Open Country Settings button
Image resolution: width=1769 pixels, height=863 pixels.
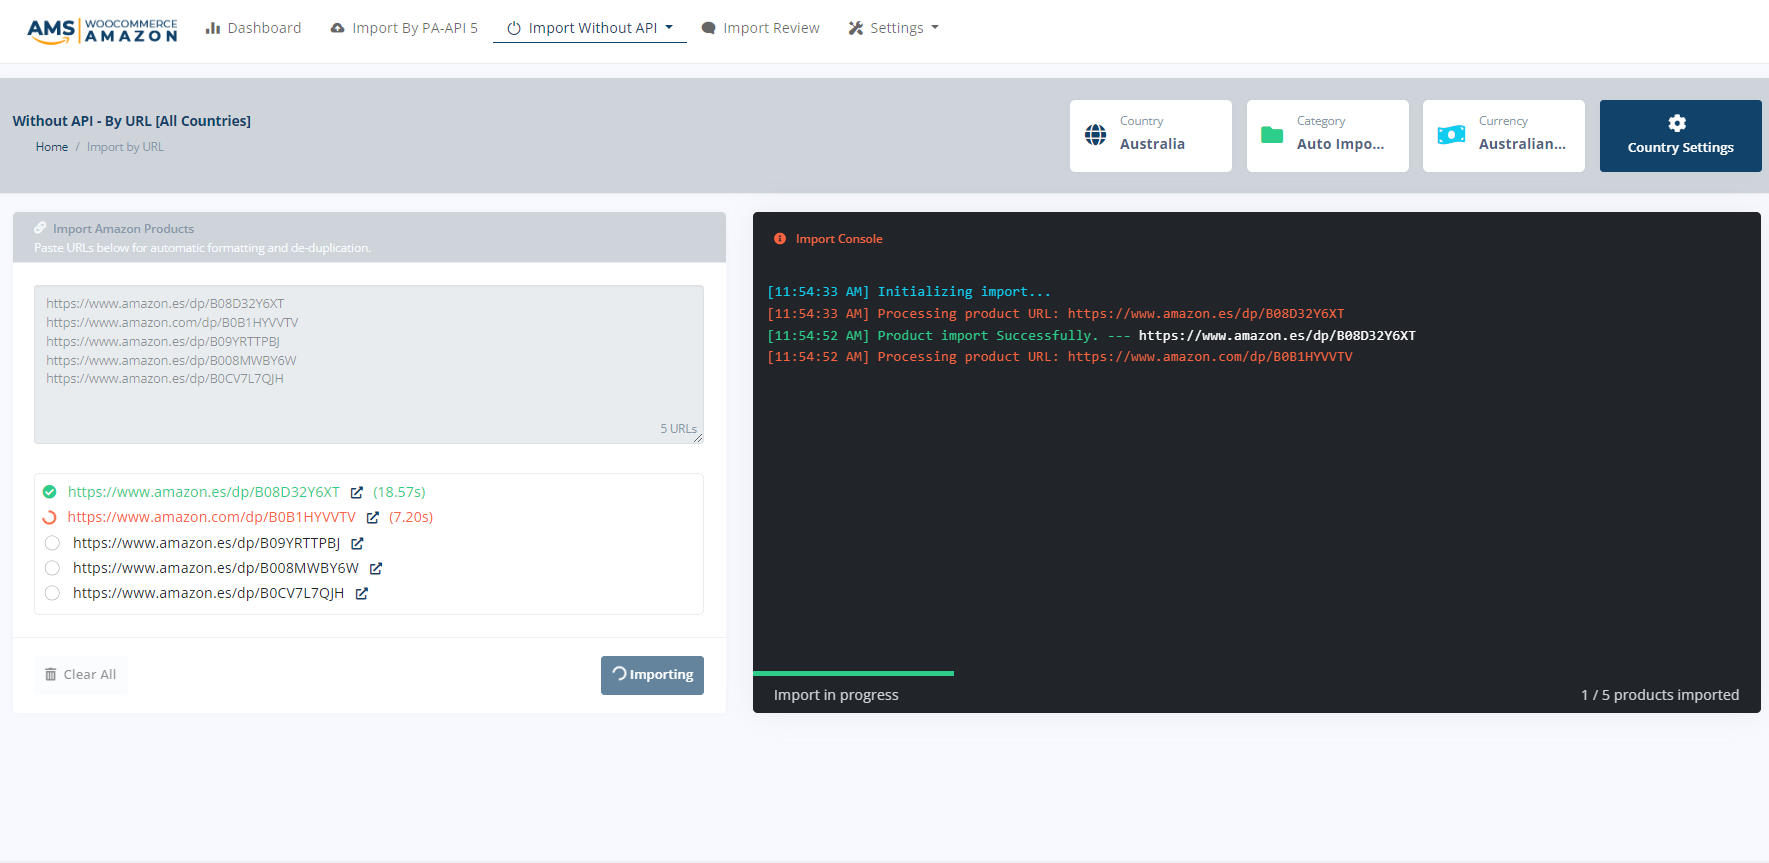(x=1681, y=136)
